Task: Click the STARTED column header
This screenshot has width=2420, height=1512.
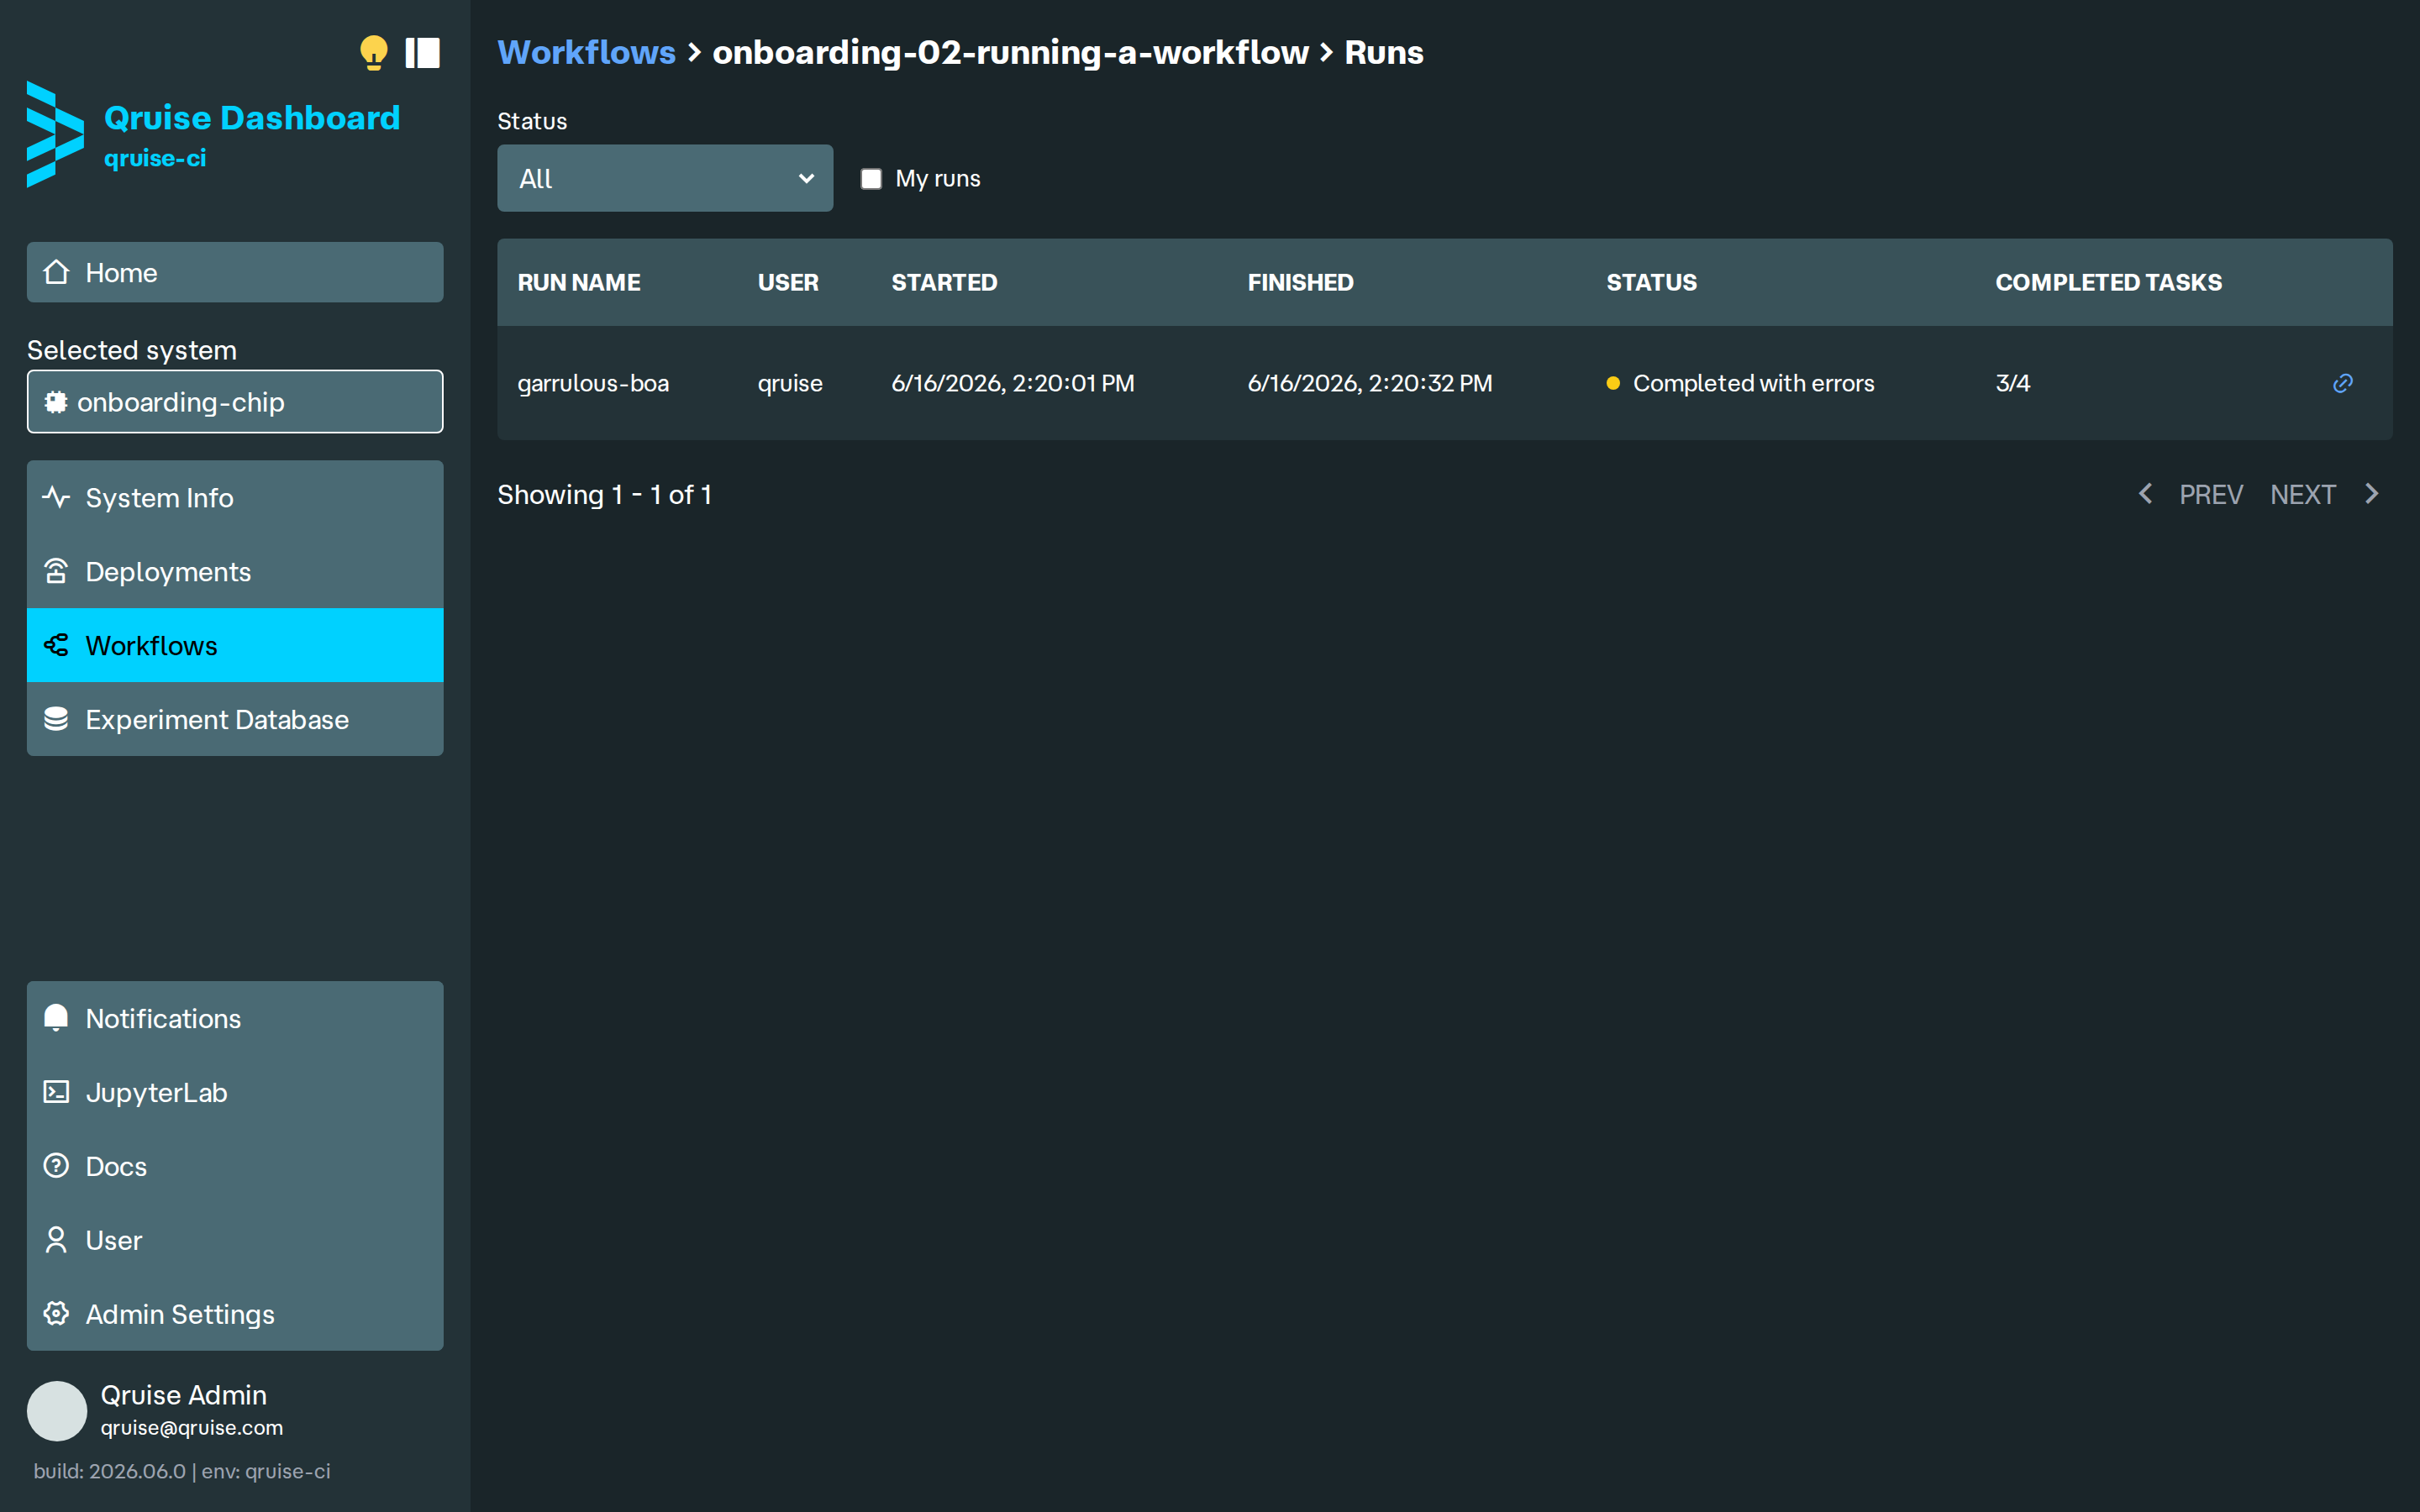Action: tap(944, 282)
